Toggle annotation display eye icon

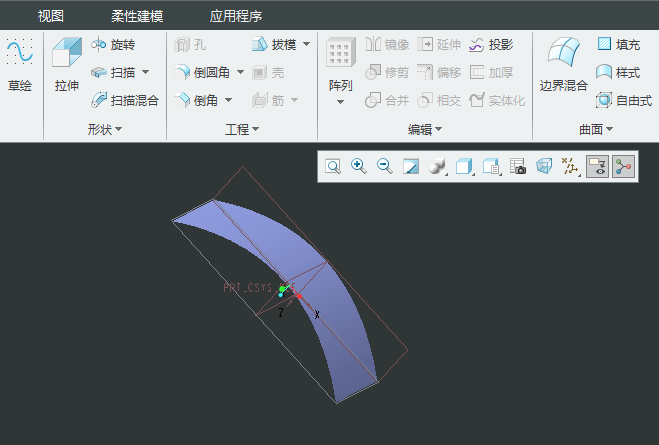coord(597,166)
